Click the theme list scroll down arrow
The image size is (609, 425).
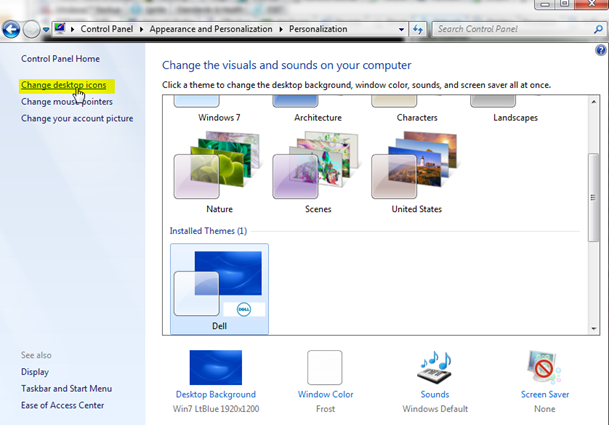pos(593,329)
